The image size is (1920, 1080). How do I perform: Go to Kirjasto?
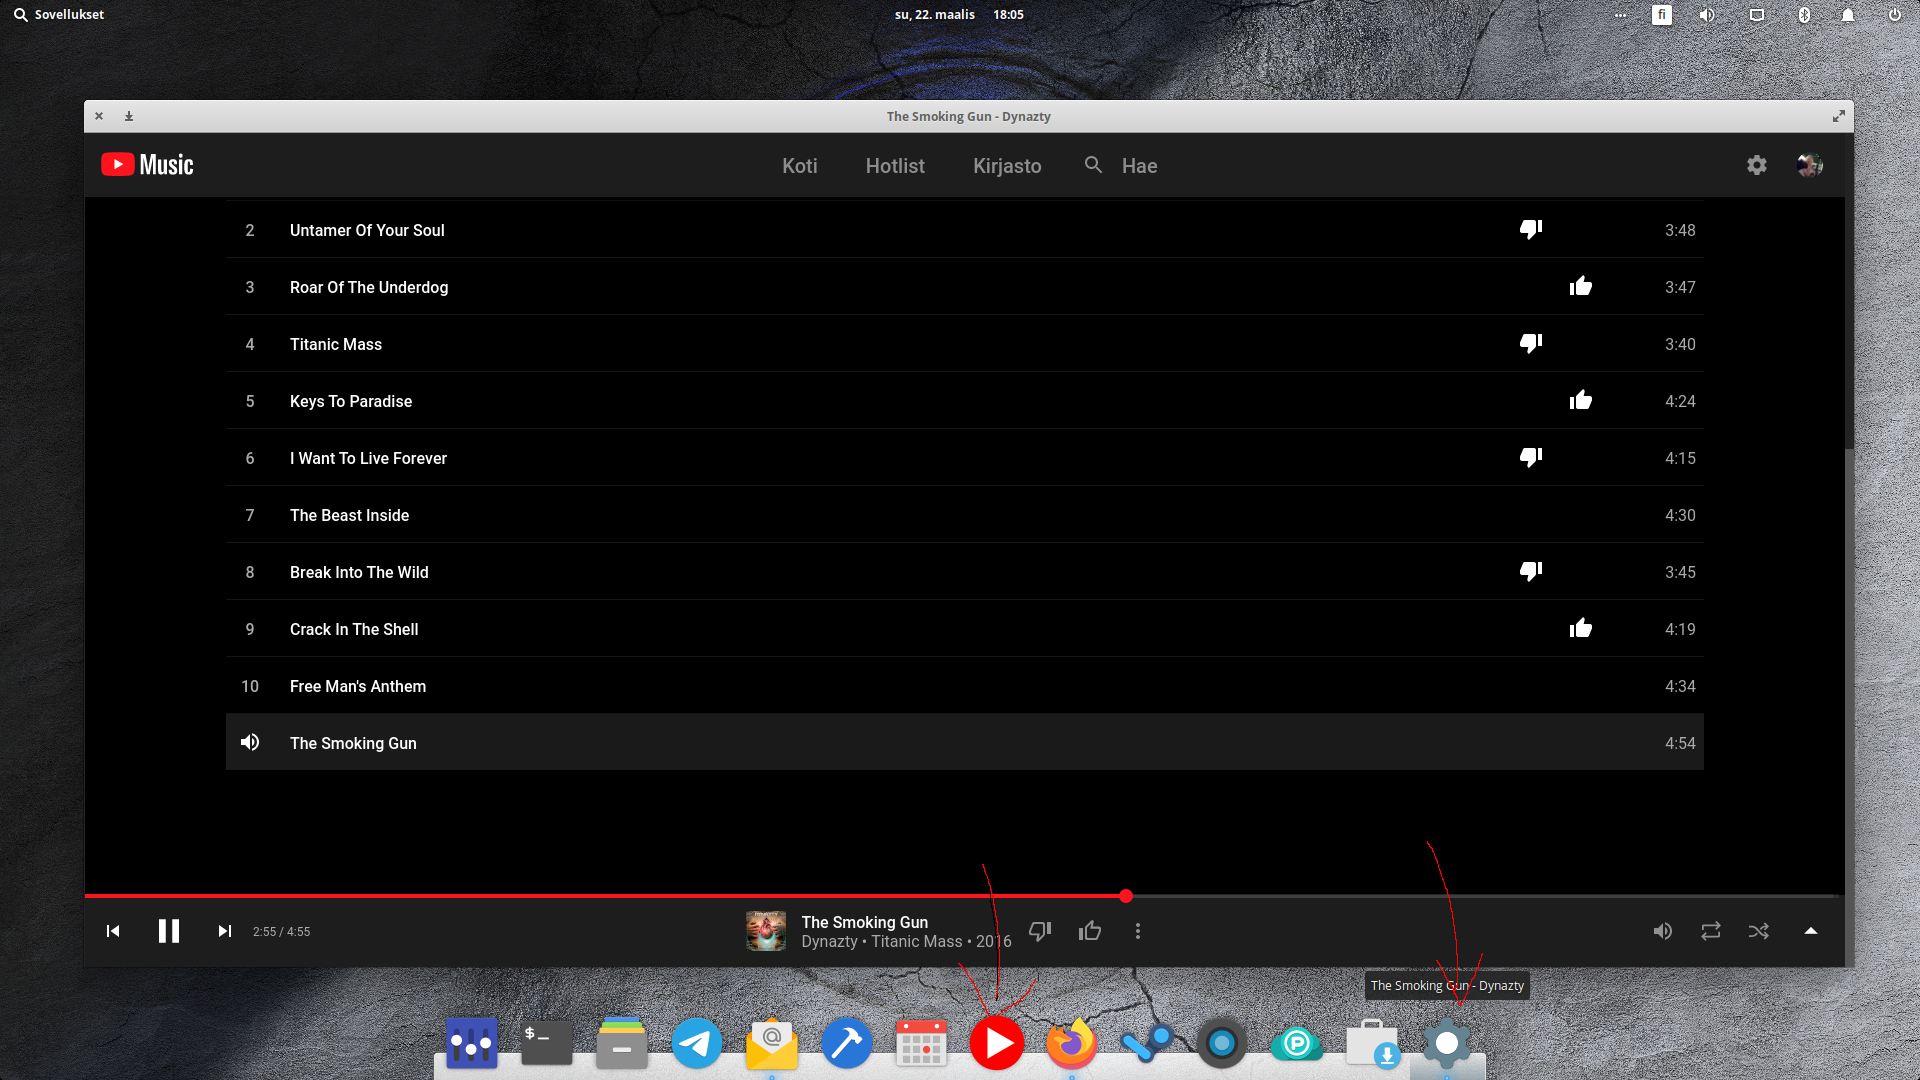tap(1007, 166)
